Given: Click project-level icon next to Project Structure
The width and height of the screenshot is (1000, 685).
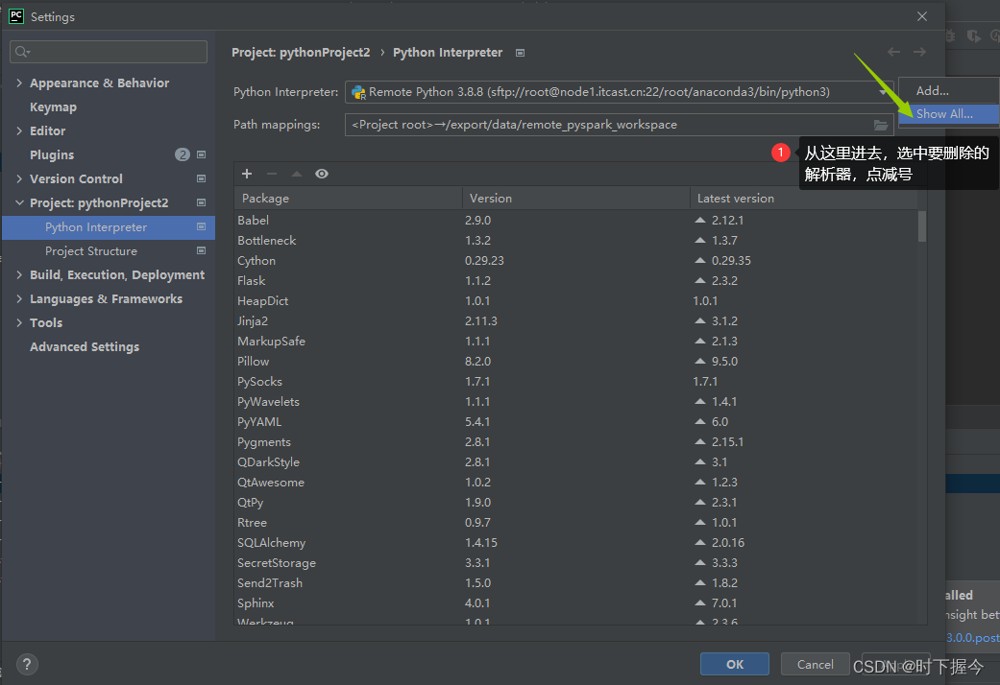Looking at the screenshot, I should click(x=202, y=251).
